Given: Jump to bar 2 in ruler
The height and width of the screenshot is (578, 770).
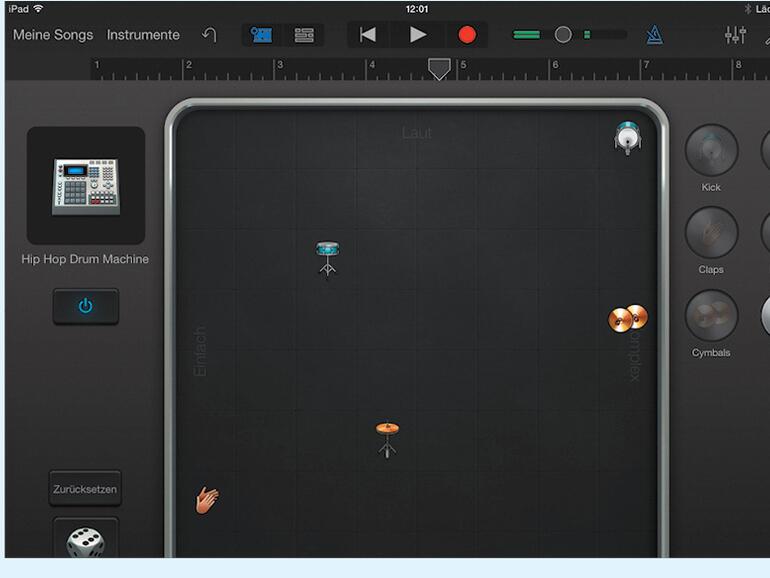Looking at the screenshot, I should (189, 65).
